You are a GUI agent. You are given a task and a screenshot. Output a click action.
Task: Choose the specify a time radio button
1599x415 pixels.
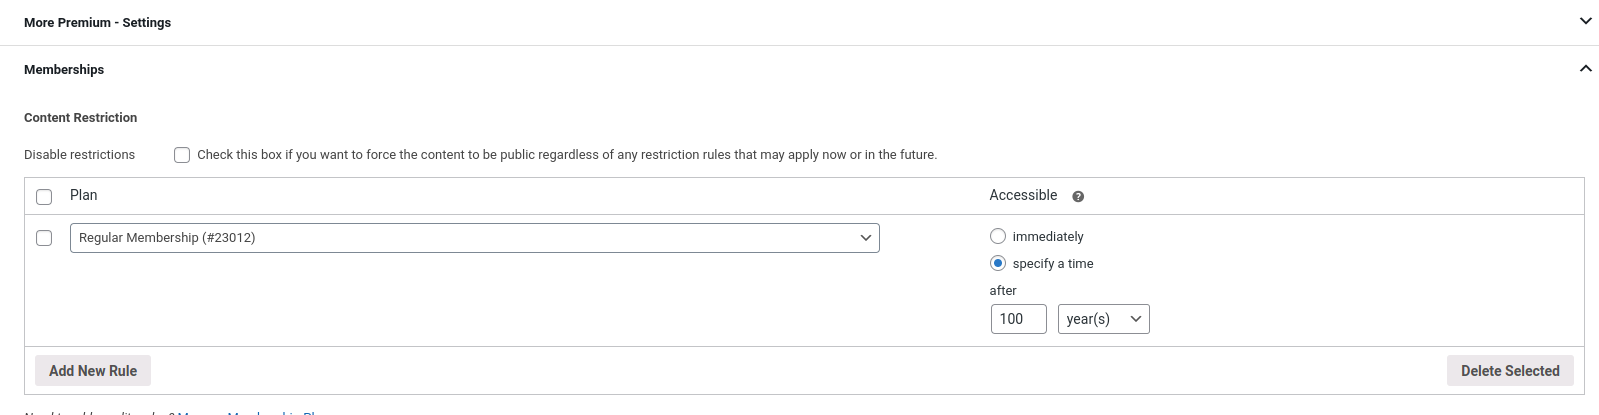998,263
